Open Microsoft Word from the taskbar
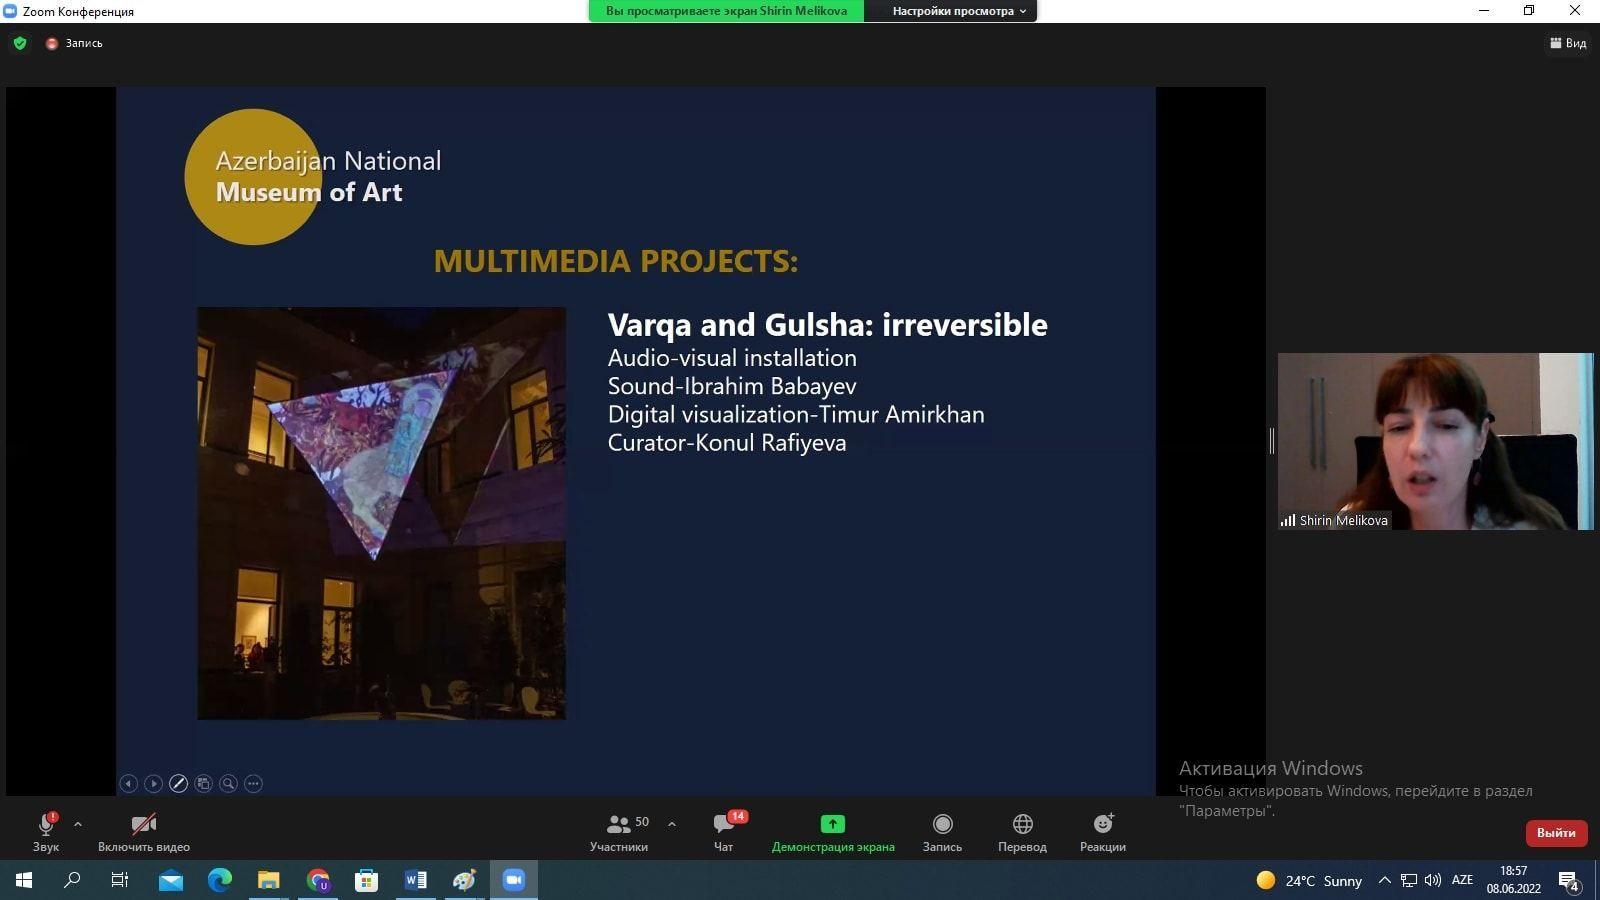The image size is (1600, 900). point(416,880)
